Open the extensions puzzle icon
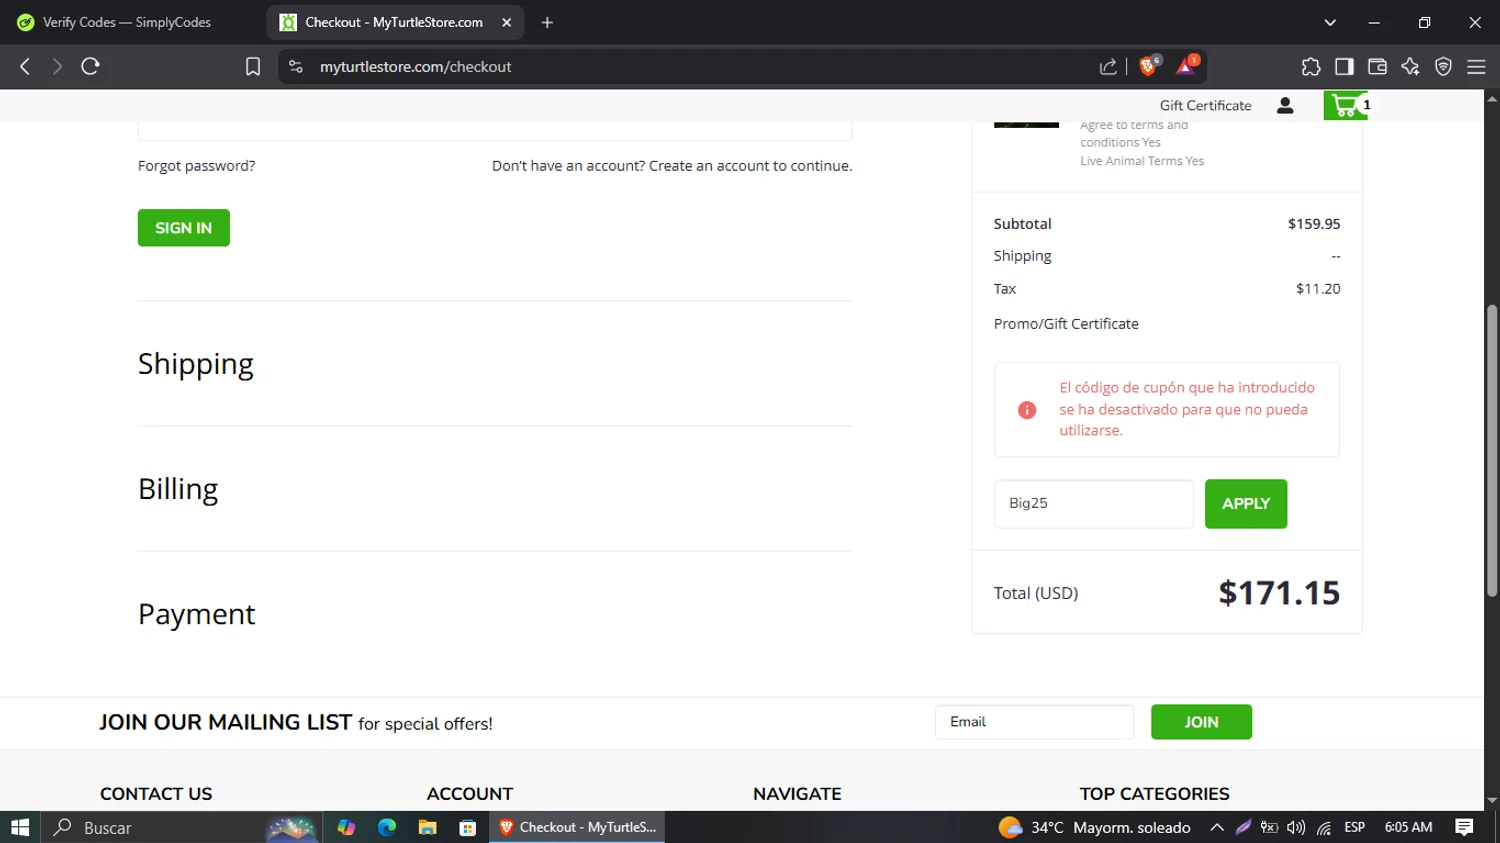The width and height of the screenshot is (1500, 843). [x=1311, y=66]
